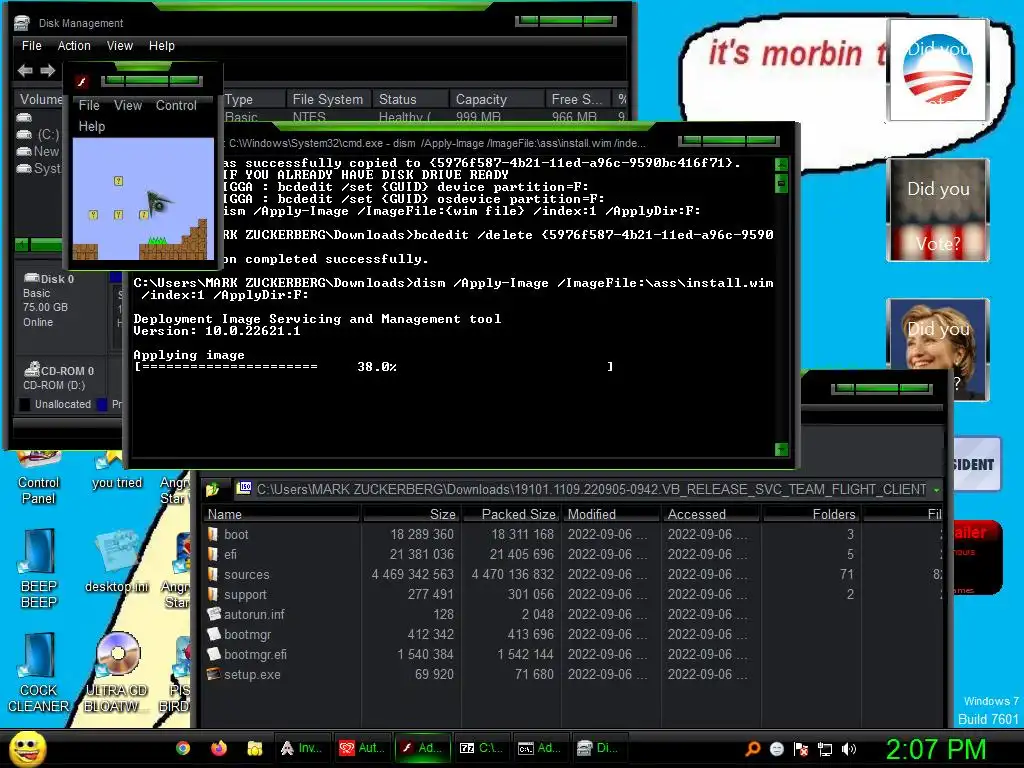Viewport: 1024px width, 768px height.
Task: Select bootmgr.efi in 7-Zip
Action: 255,654
